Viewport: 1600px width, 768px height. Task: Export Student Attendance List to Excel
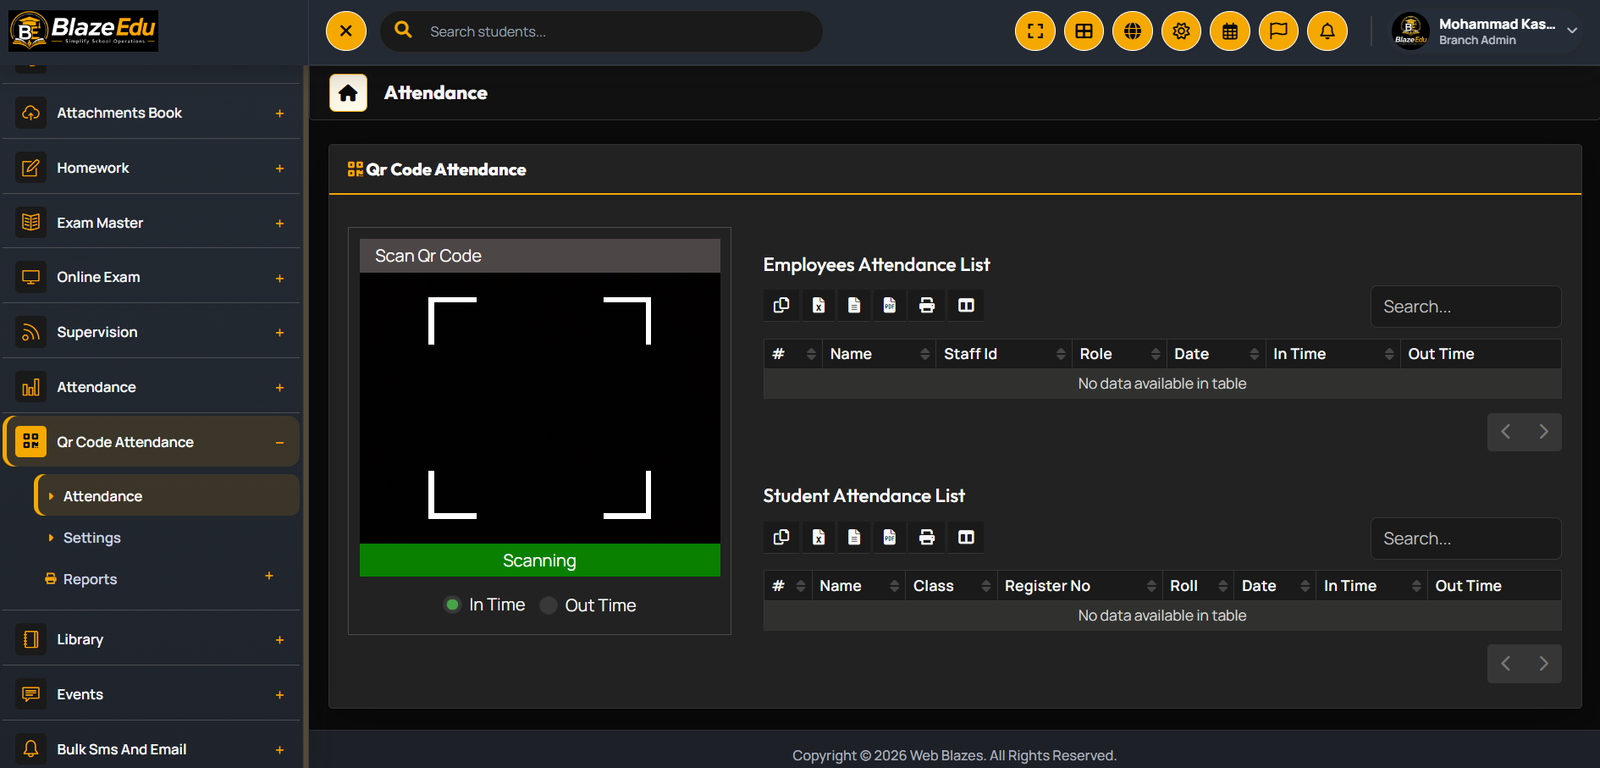818,537
